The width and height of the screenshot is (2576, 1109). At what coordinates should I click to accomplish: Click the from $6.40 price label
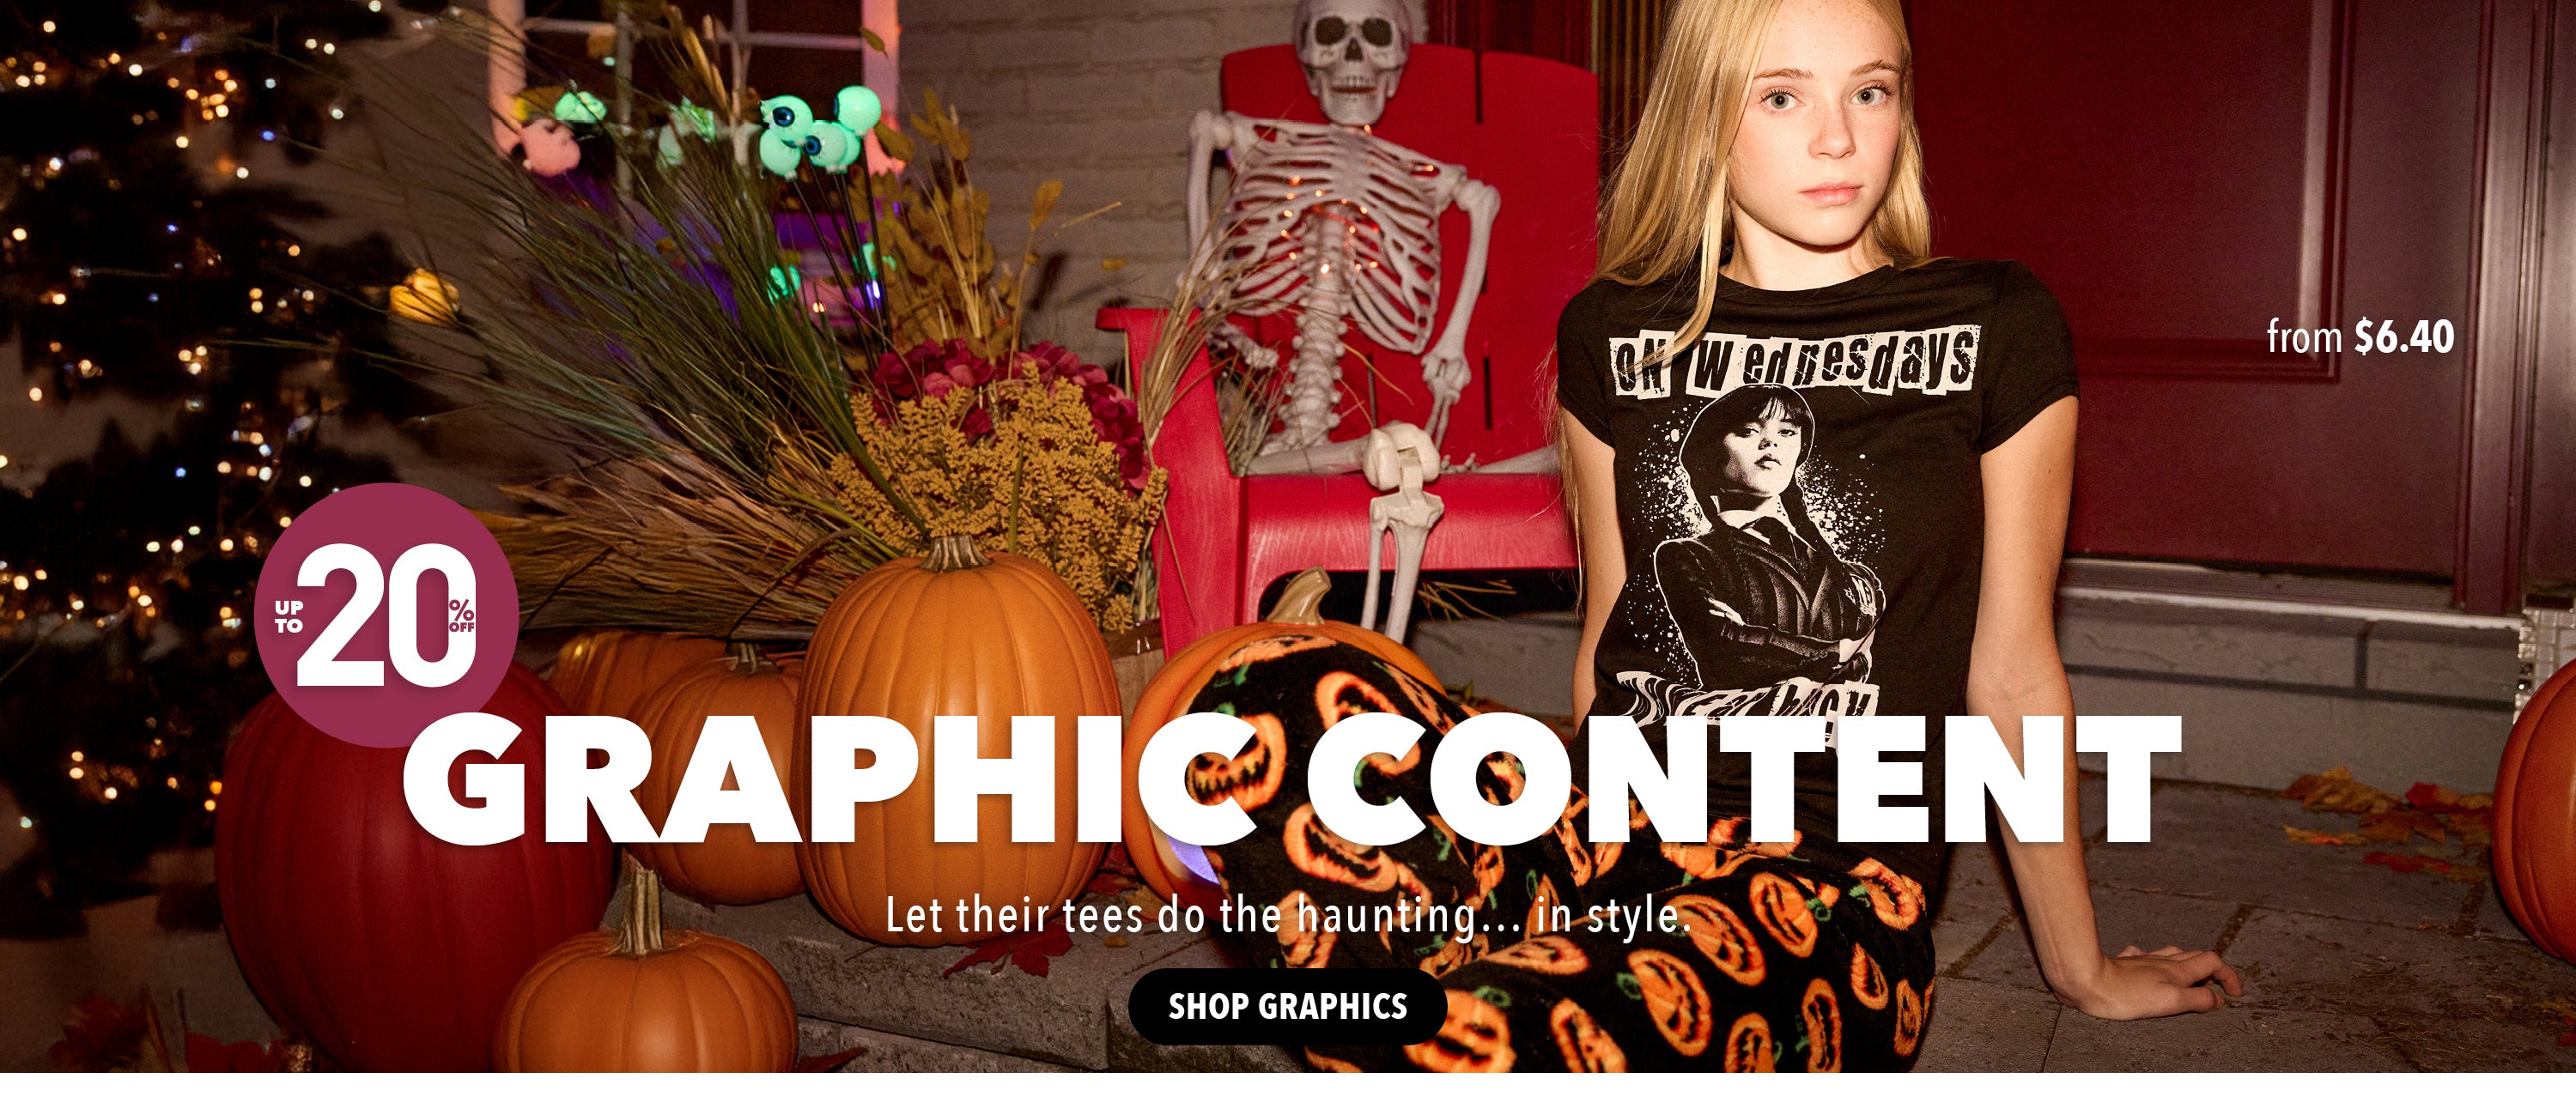(2360, 337)
